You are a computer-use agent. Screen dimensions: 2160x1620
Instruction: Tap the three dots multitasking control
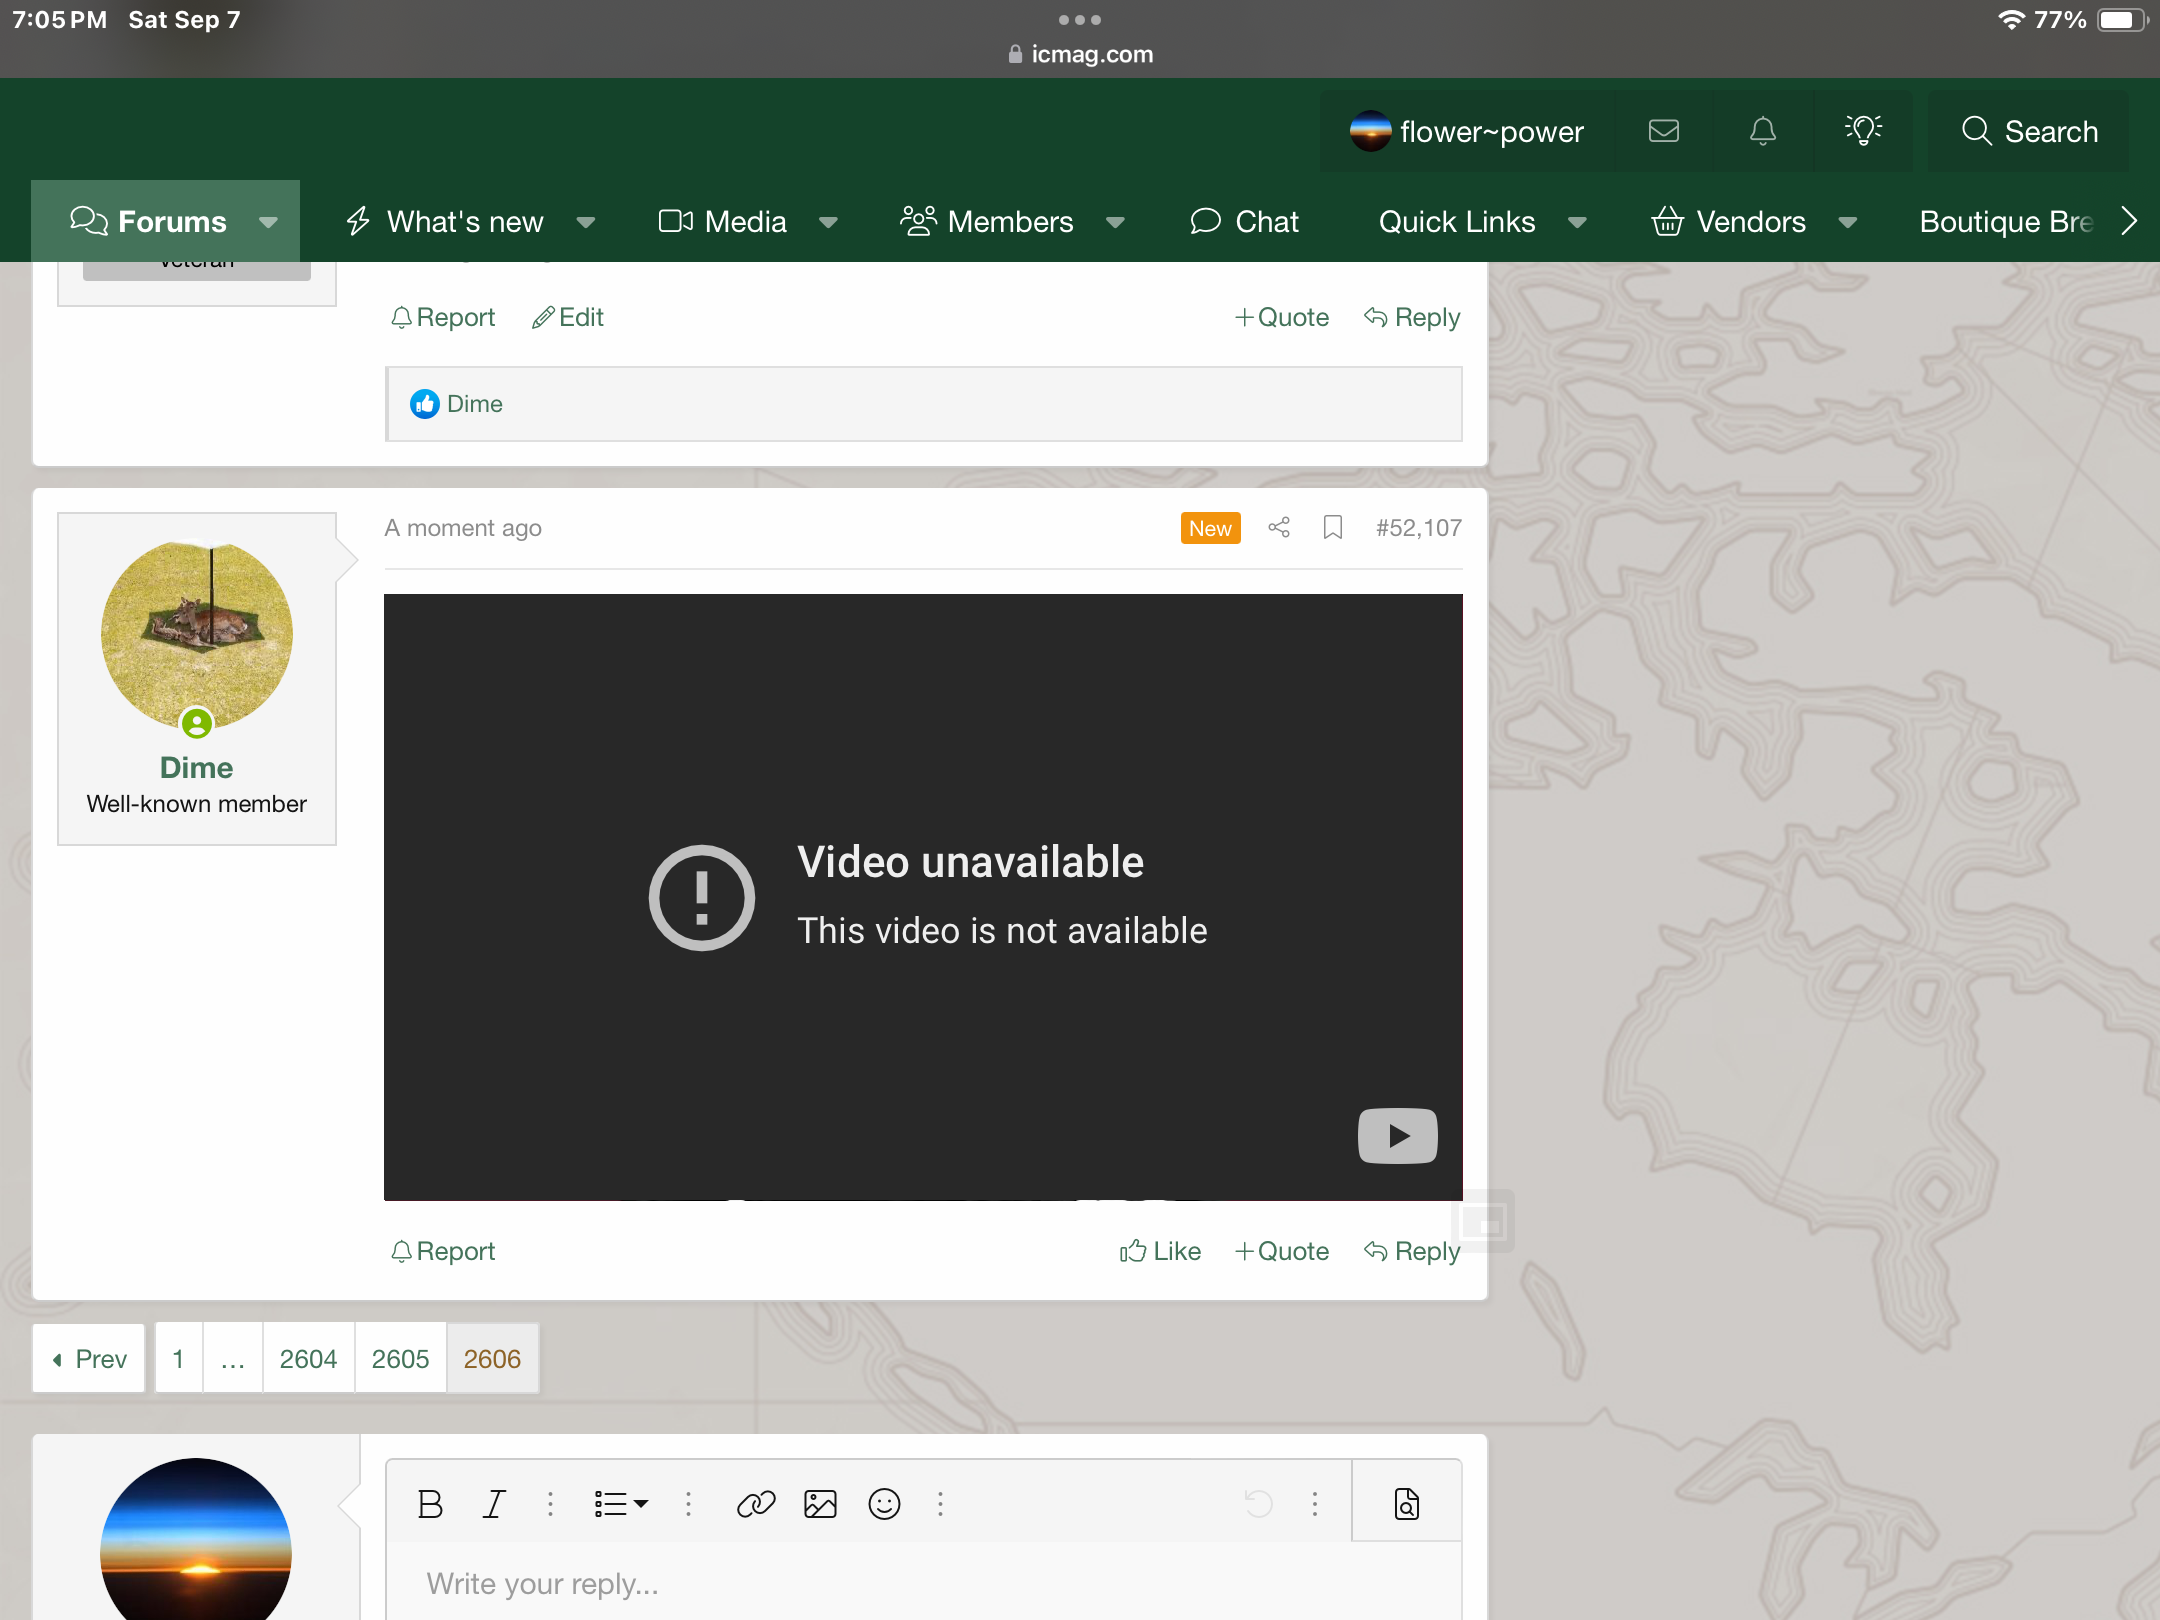coord(1080,19)
